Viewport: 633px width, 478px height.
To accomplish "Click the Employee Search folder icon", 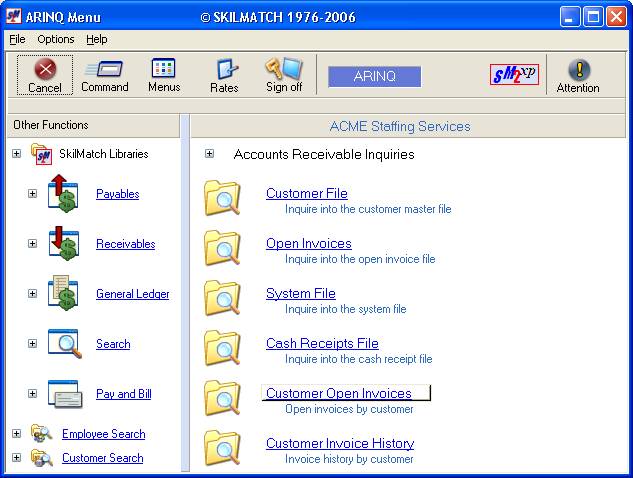I will (x=41, y=434).
